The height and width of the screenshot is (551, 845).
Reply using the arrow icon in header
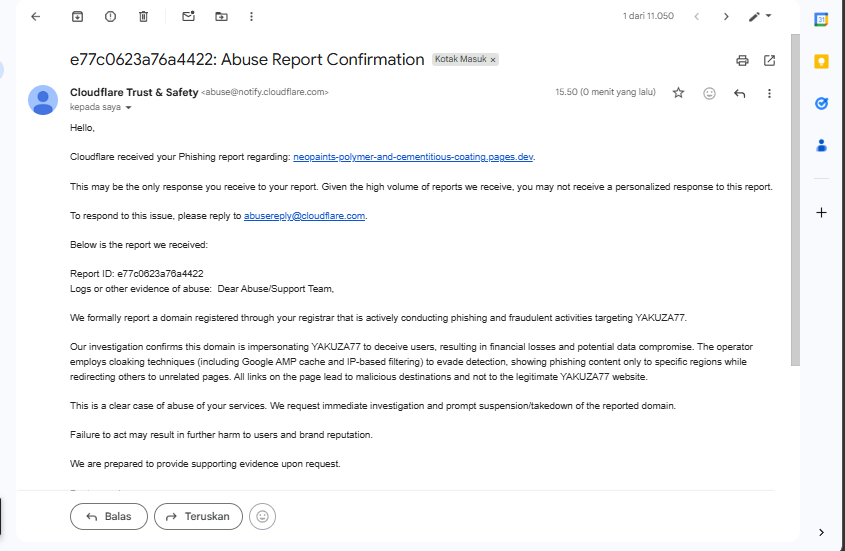(739, 93)
